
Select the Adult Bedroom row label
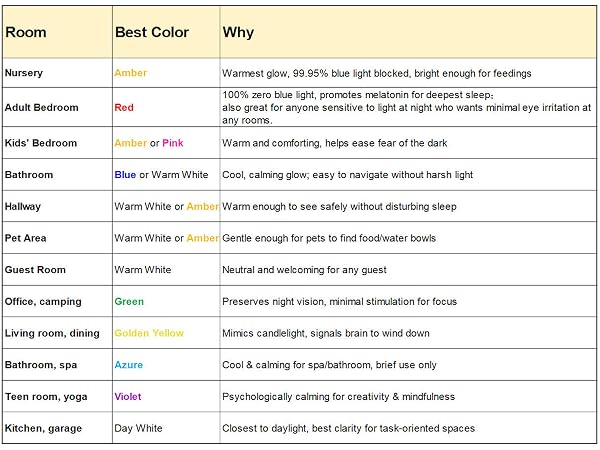click(41, 108)
